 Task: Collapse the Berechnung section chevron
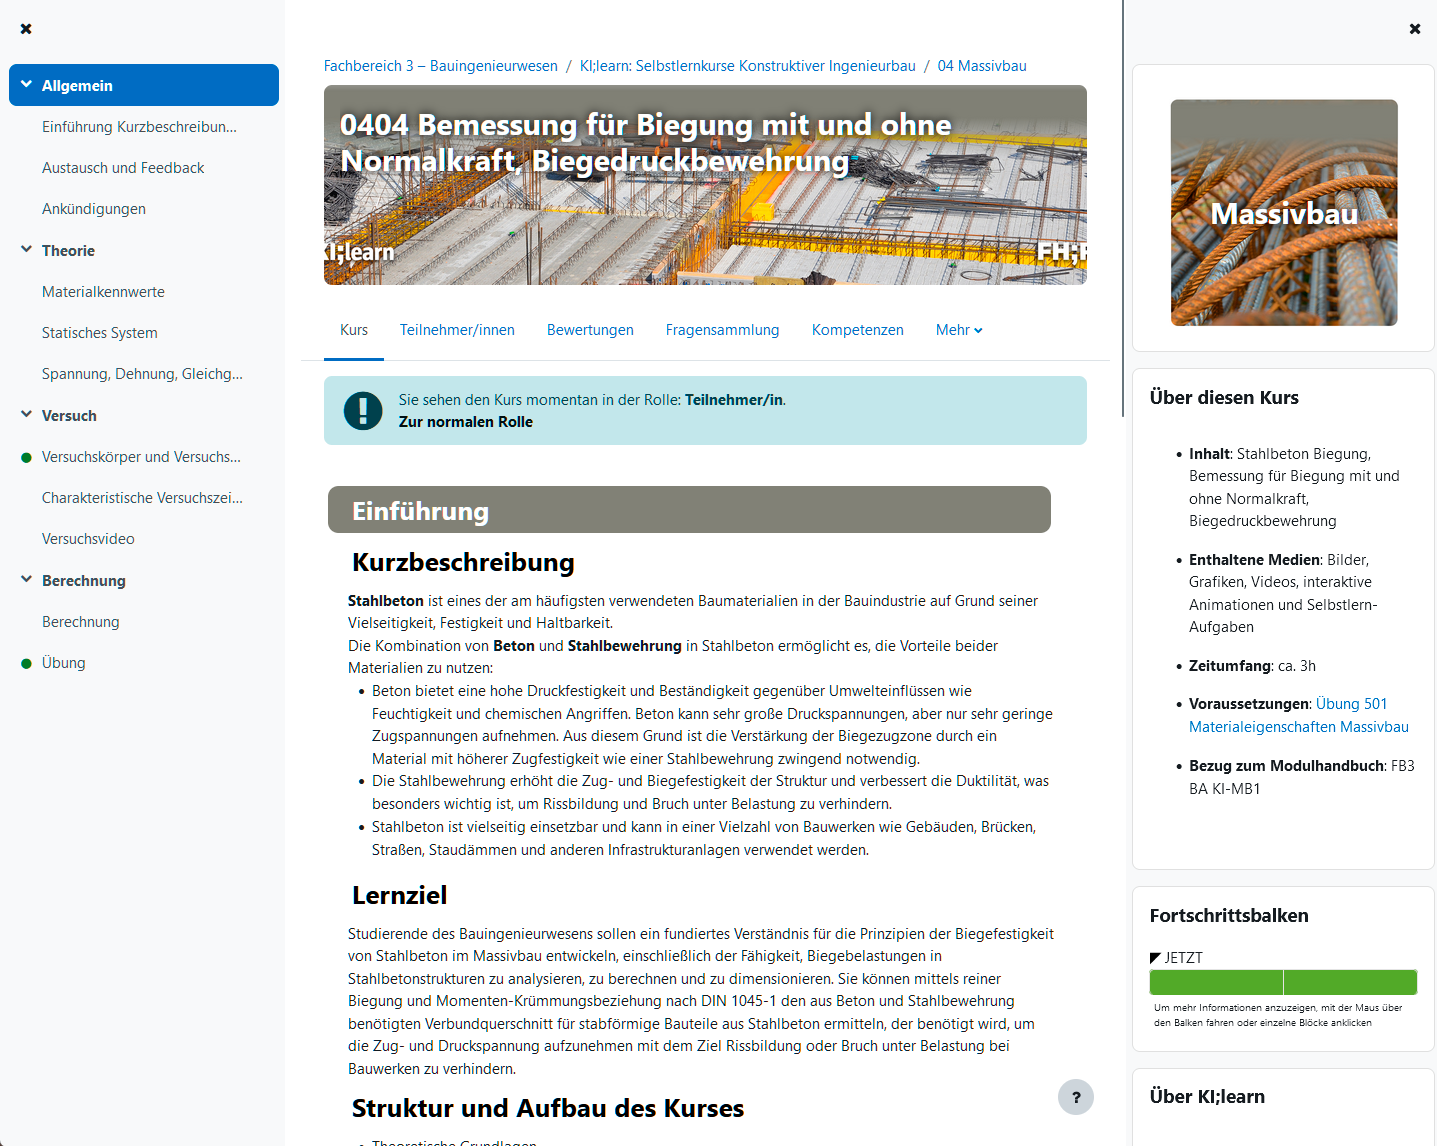pyautogui.click(x=26, y=580)
